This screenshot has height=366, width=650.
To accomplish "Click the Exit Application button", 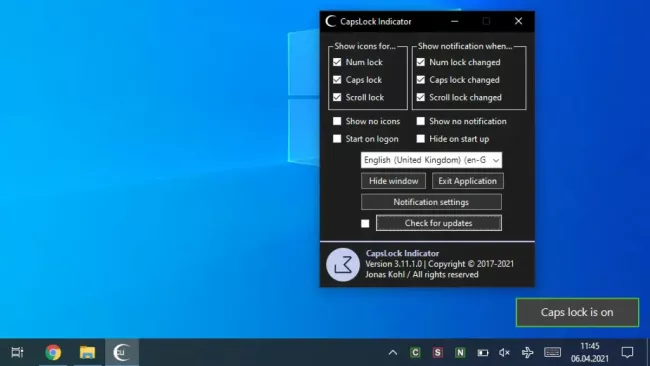I will [x=468, y=181].
